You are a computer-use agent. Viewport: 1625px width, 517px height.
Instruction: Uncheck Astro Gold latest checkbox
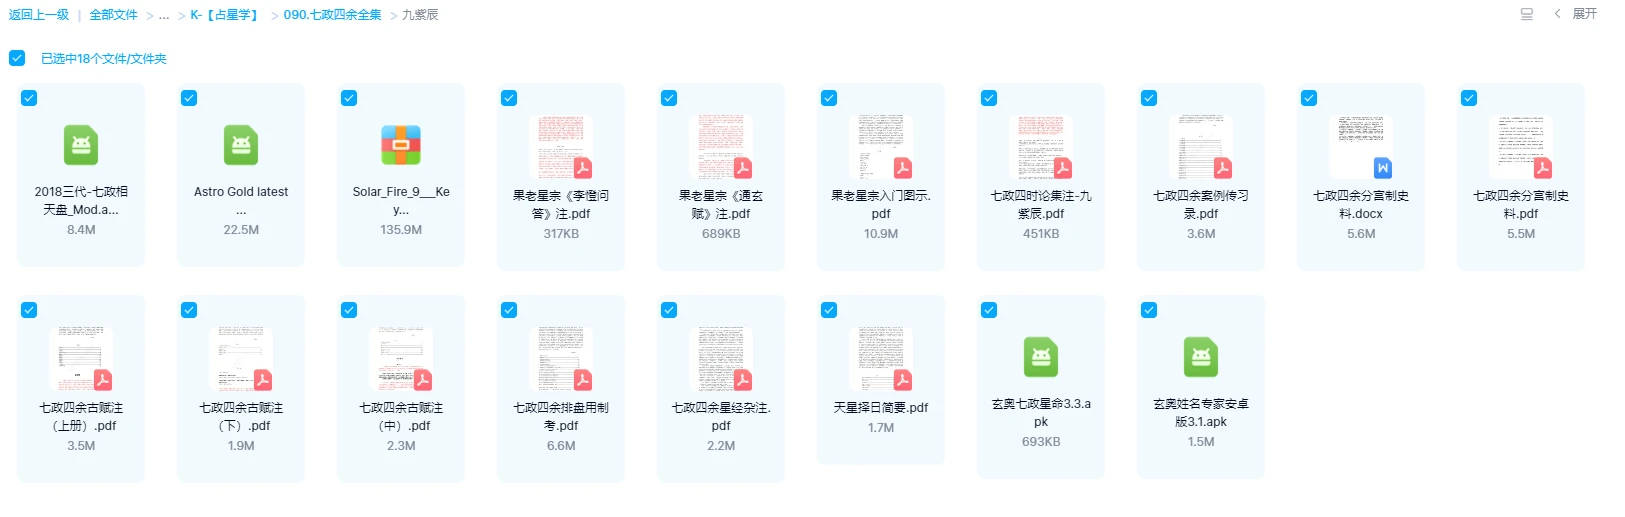click(x=189, y=98)
